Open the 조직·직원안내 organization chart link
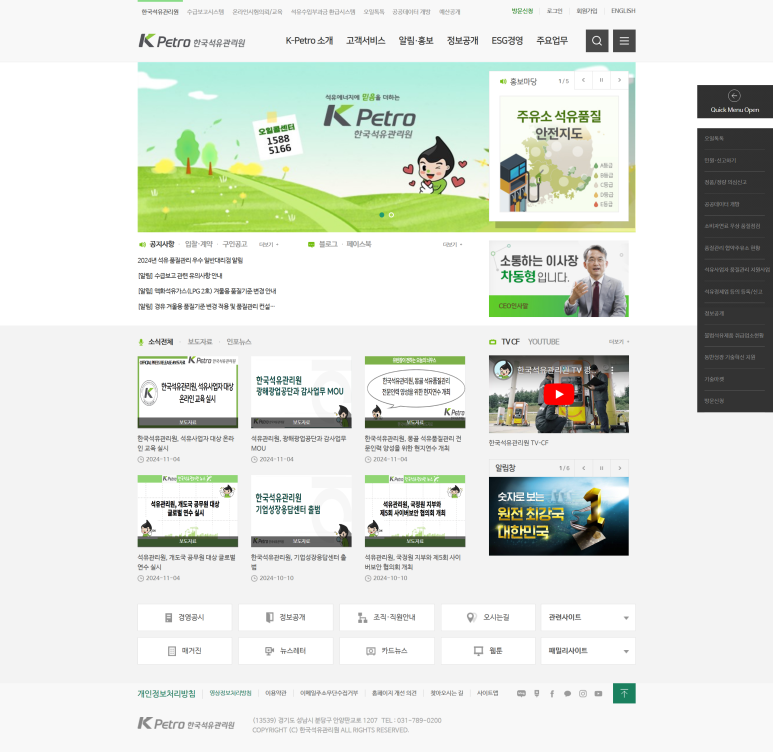This screenshot has height=752, width=773. (x=387, y=617)
